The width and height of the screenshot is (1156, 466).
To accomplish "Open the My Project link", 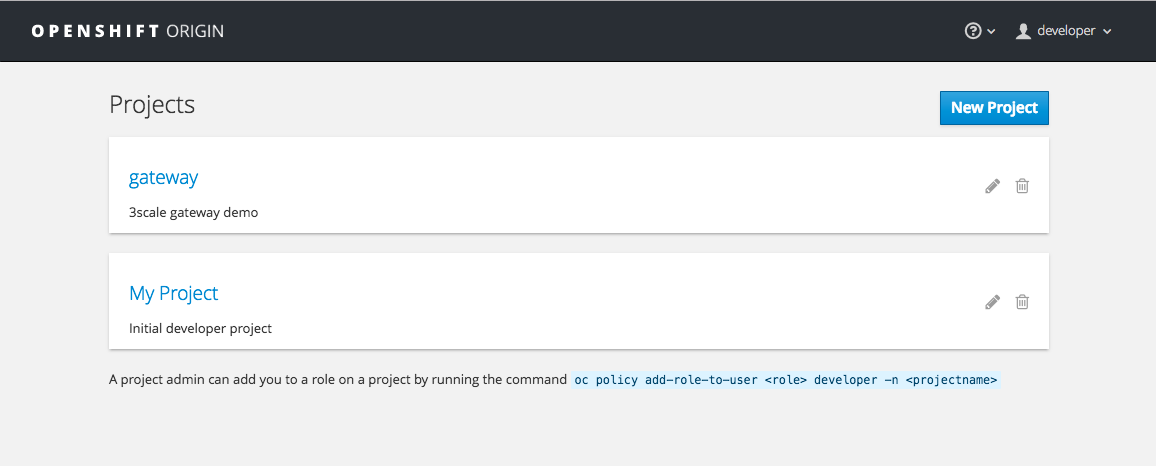I will tap(173, 293).
